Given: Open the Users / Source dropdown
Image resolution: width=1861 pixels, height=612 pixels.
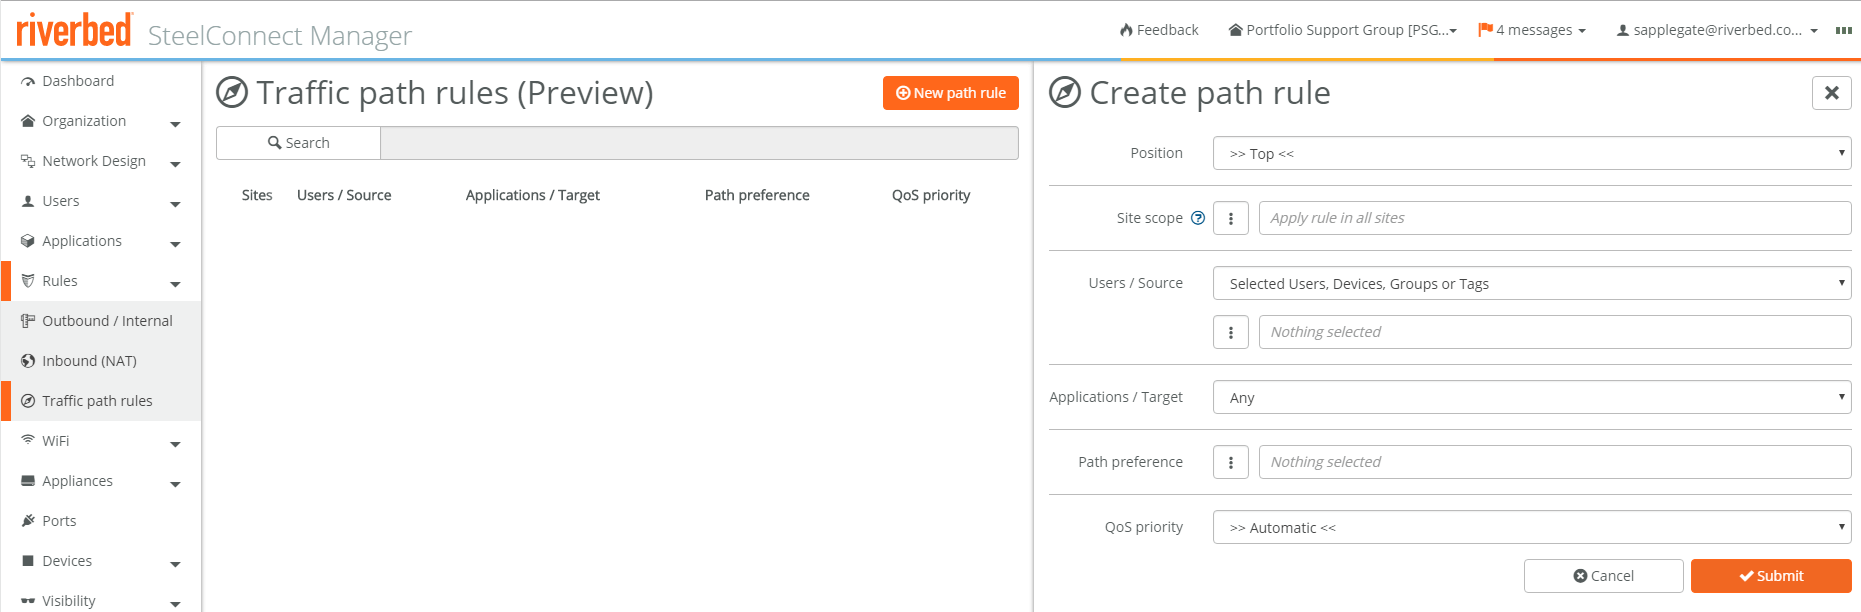Looking at the screenshot, I should (x=1532, y=283).
